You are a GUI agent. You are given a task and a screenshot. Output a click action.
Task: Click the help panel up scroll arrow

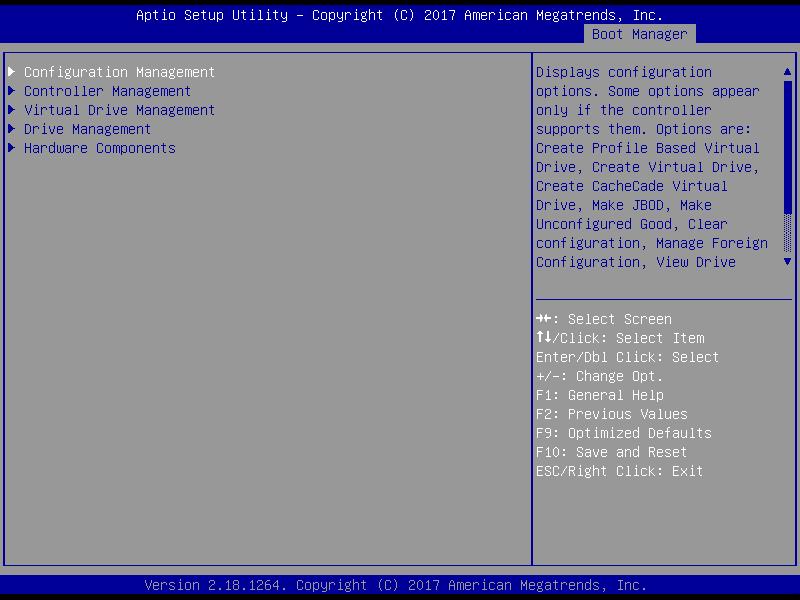(x=788, y=72)
